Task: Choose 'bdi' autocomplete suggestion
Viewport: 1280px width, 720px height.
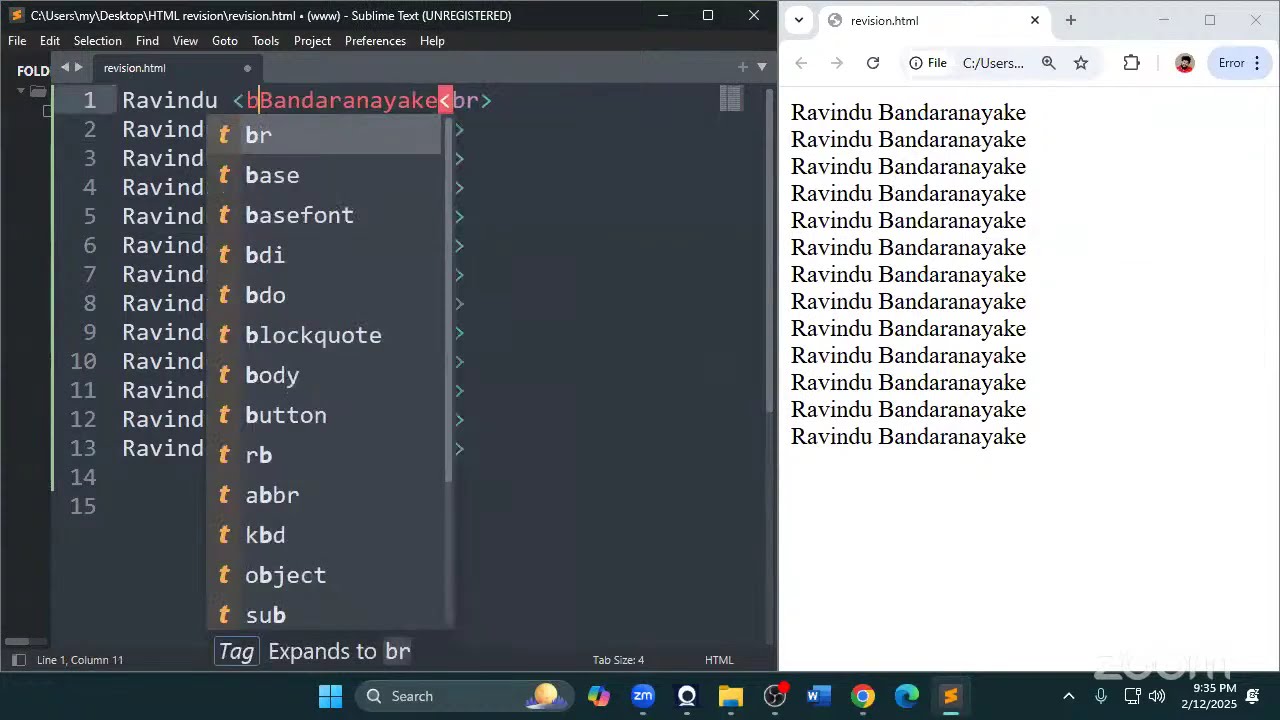Action: [x=324, y=255]
